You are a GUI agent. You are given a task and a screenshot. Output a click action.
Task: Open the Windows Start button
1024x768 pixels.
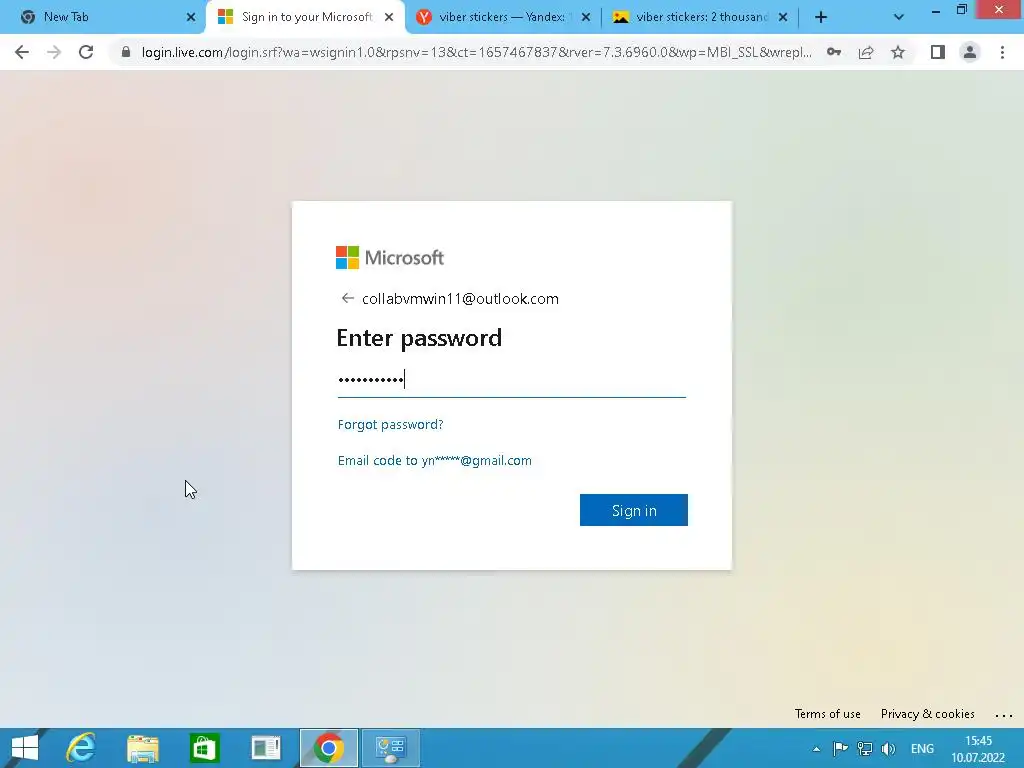(25, 748)
